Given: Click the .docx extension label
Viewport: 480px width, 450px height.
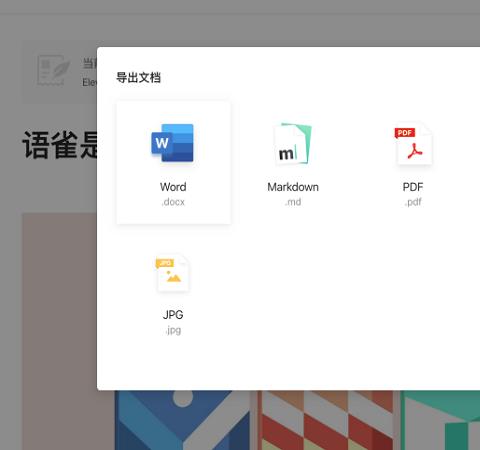Looking at the screenshot, I should [173, 202].
